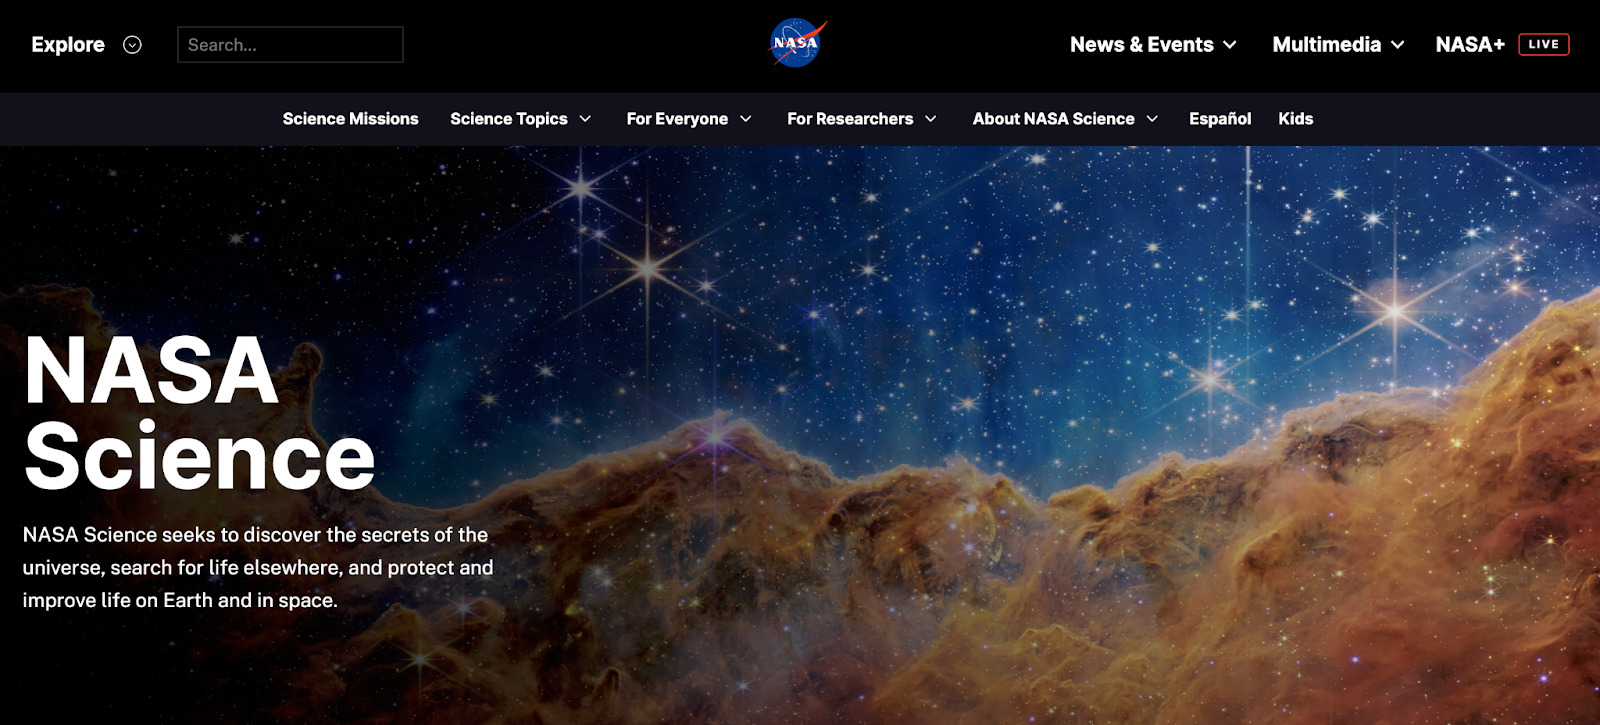Focus the Search input field
This screenshot has height=725, width=1600.
[290, 45]
